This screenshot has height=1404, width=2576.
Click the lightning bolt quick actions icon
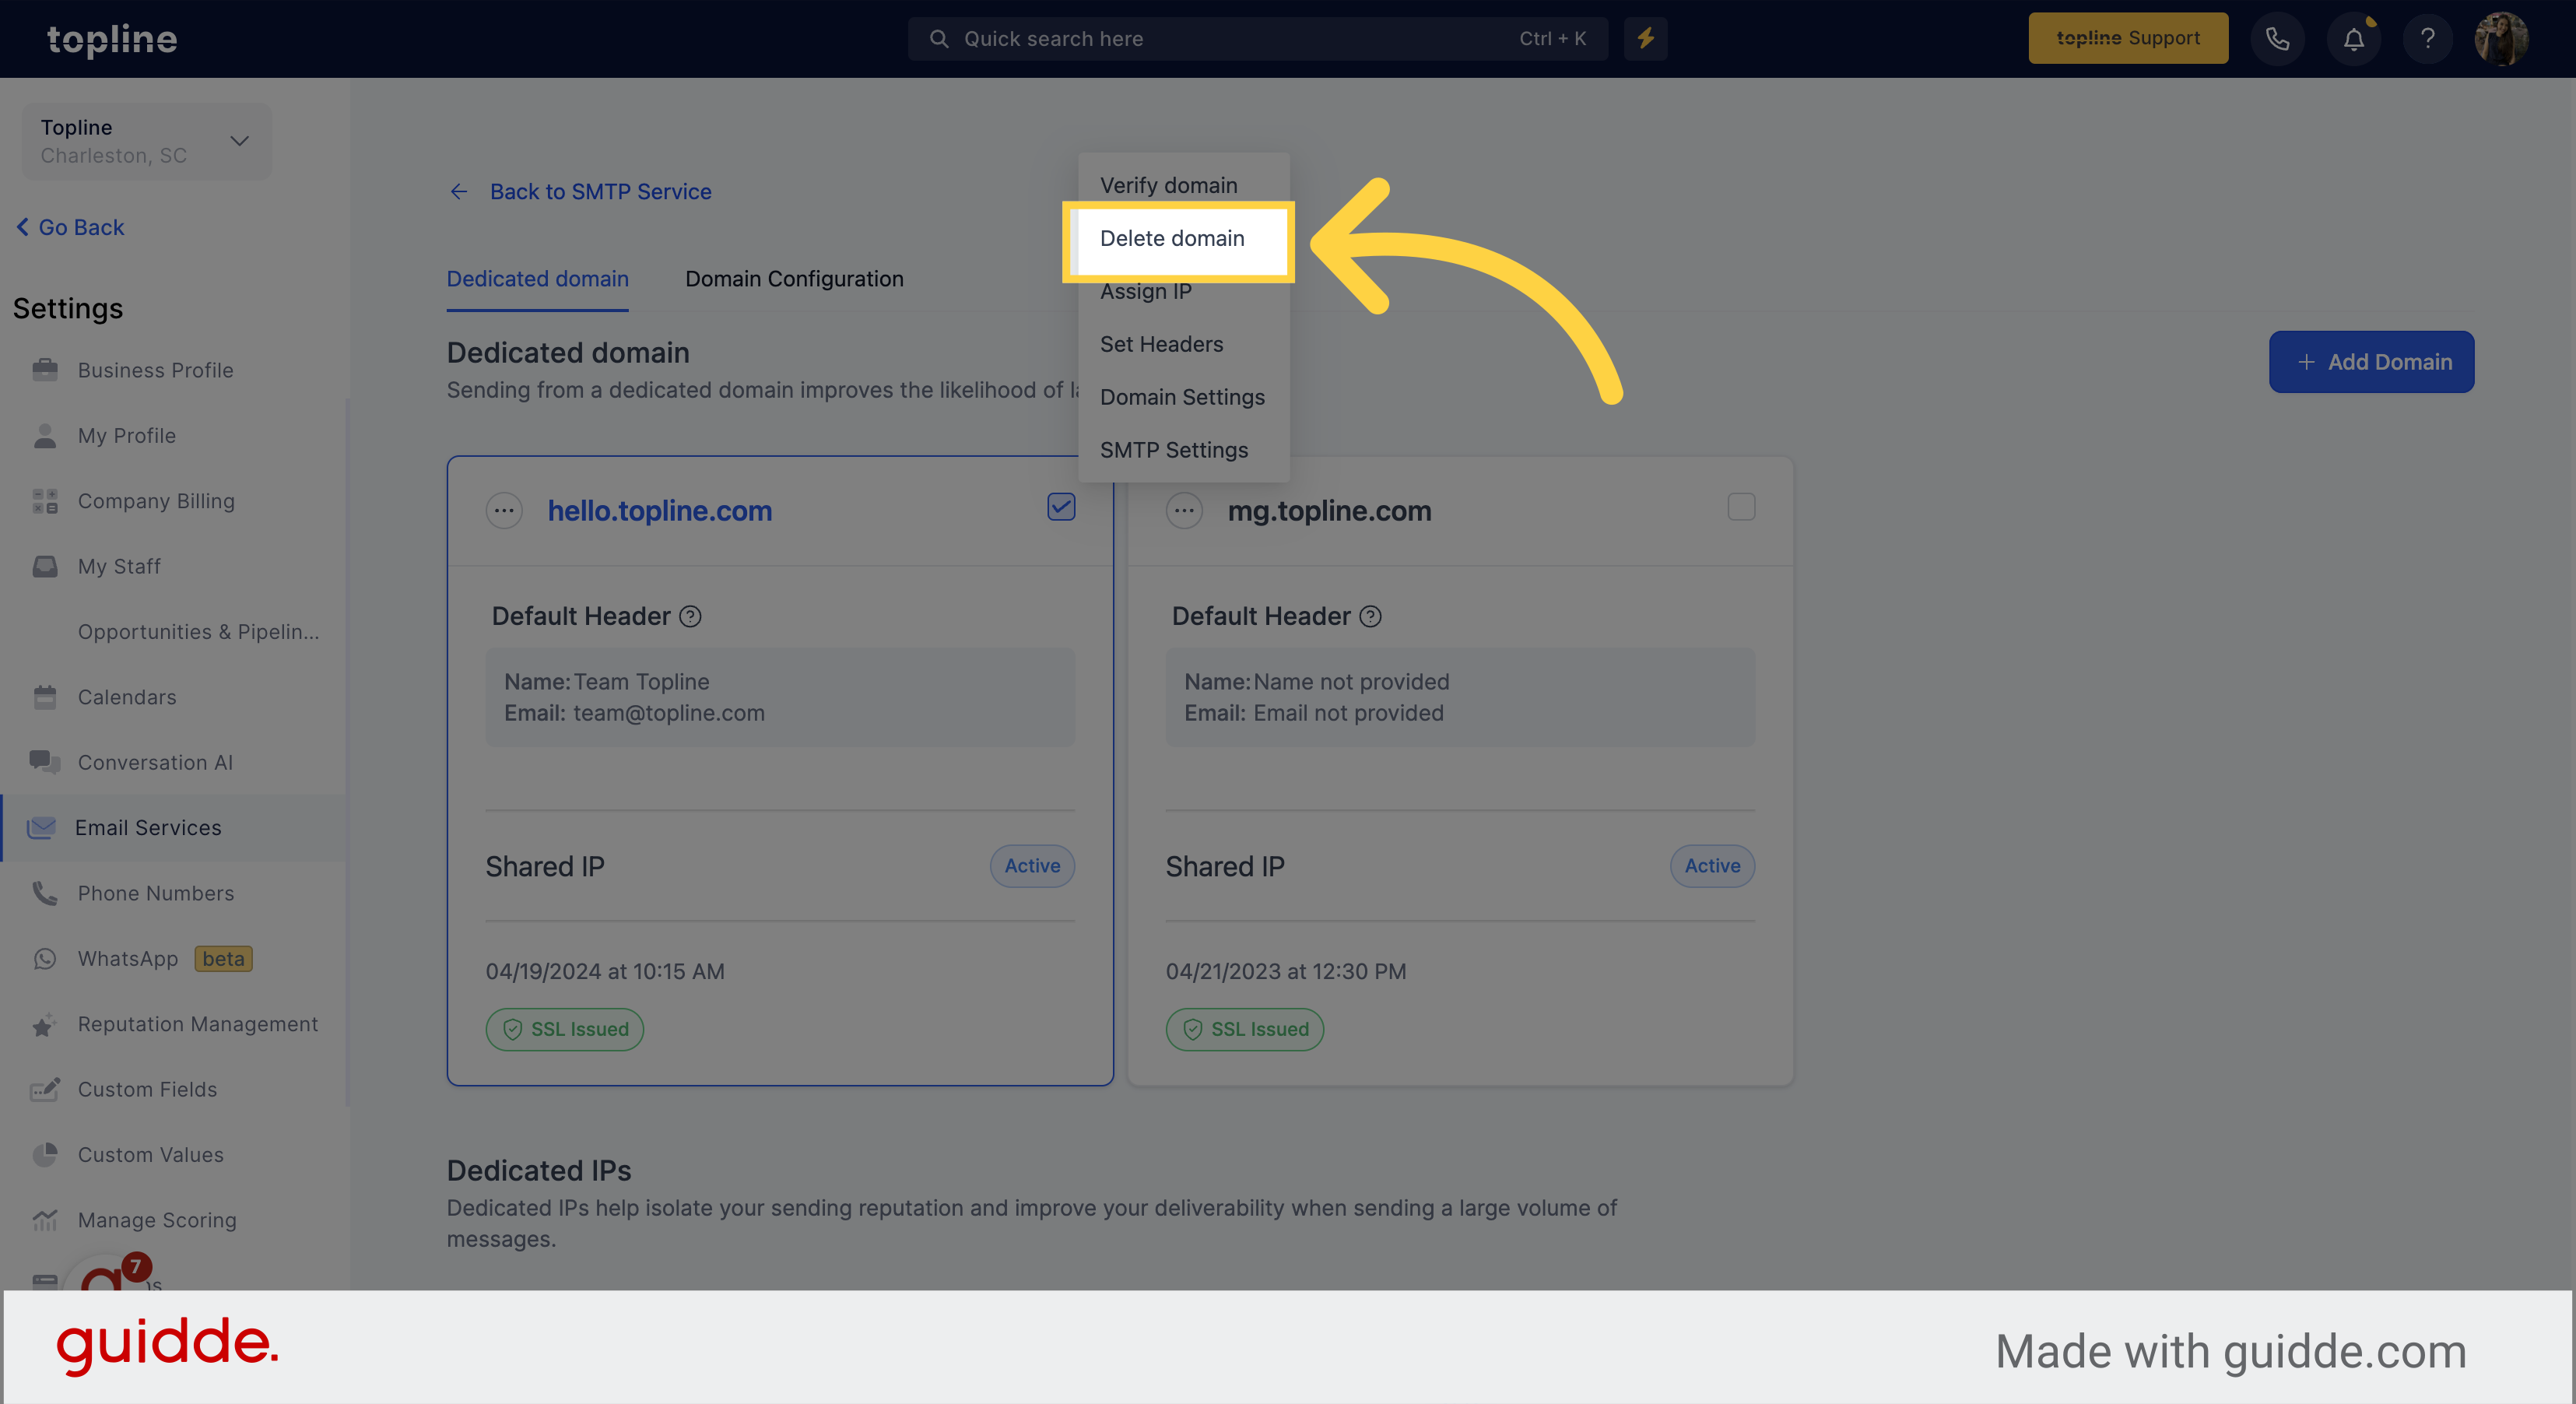click(1646, 38)
